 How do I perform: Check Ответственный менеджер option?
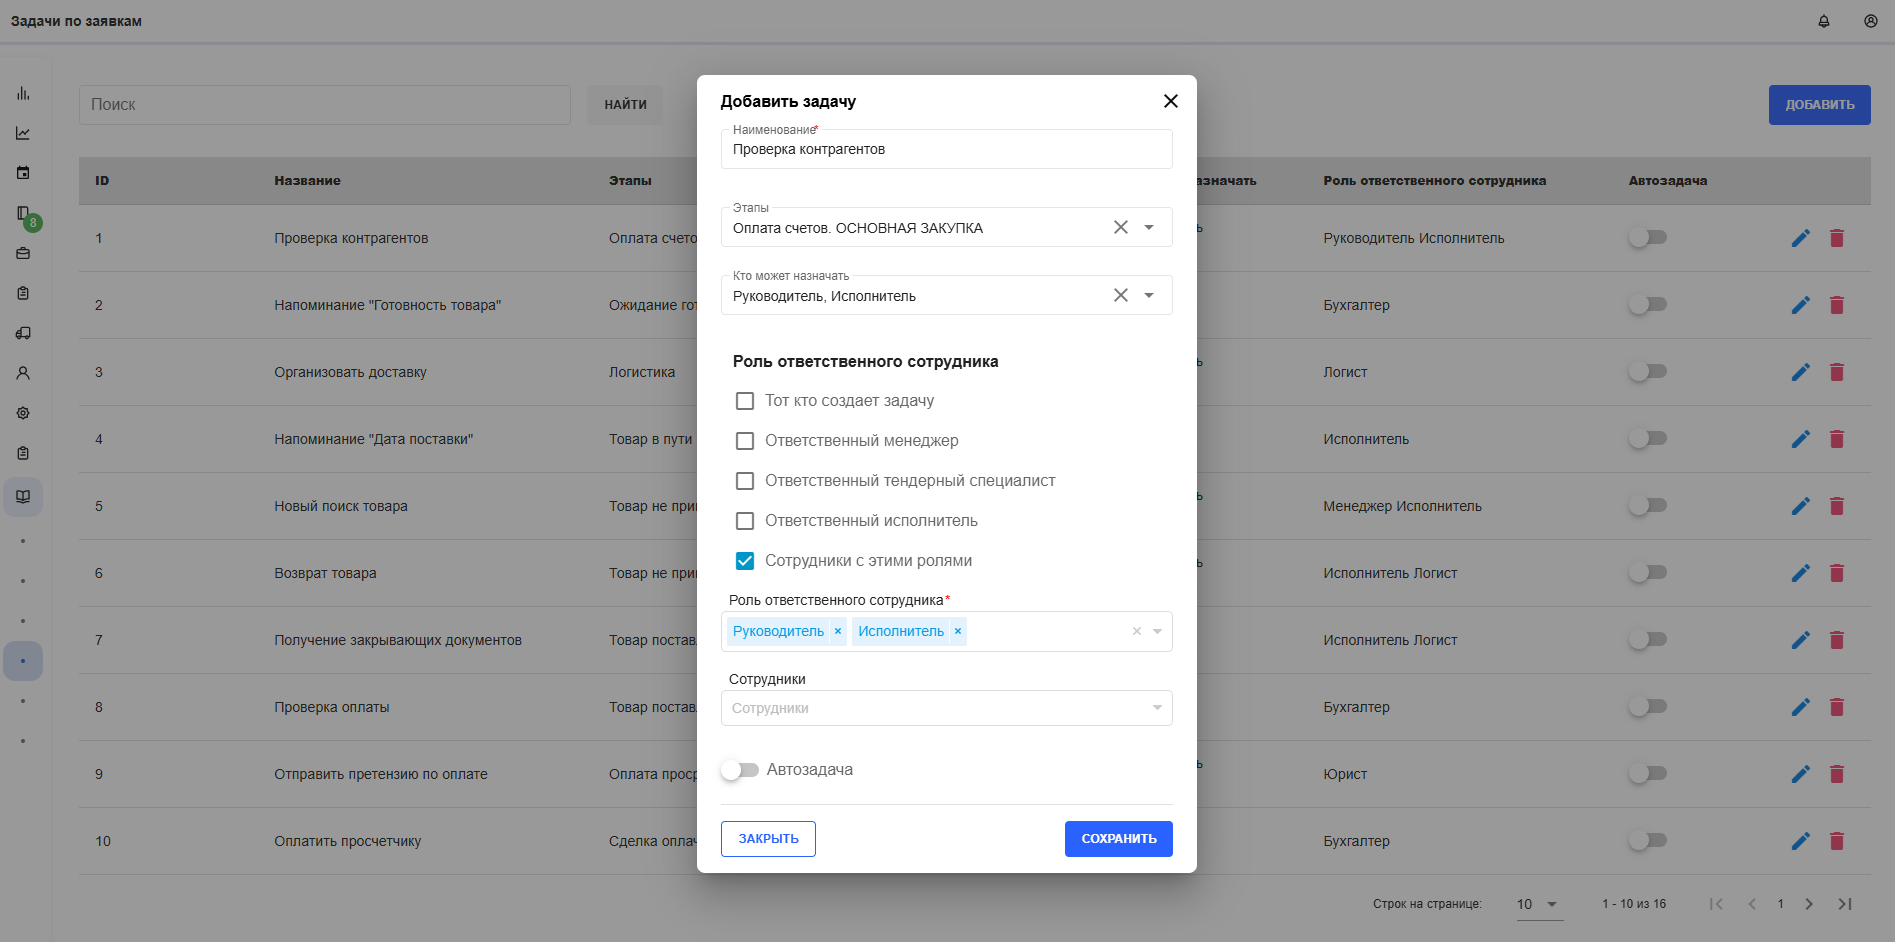[745, 441]
